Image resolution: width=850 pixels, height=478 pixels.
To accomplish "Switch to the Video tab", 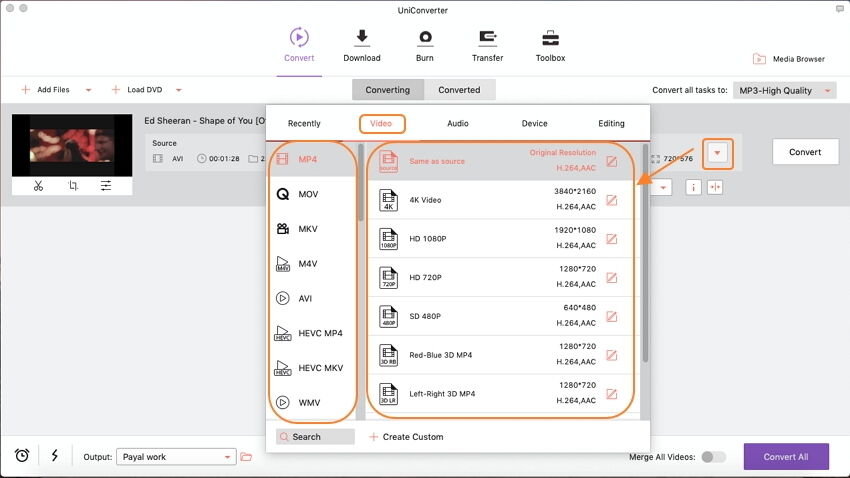I will click(x=381, y=124).
